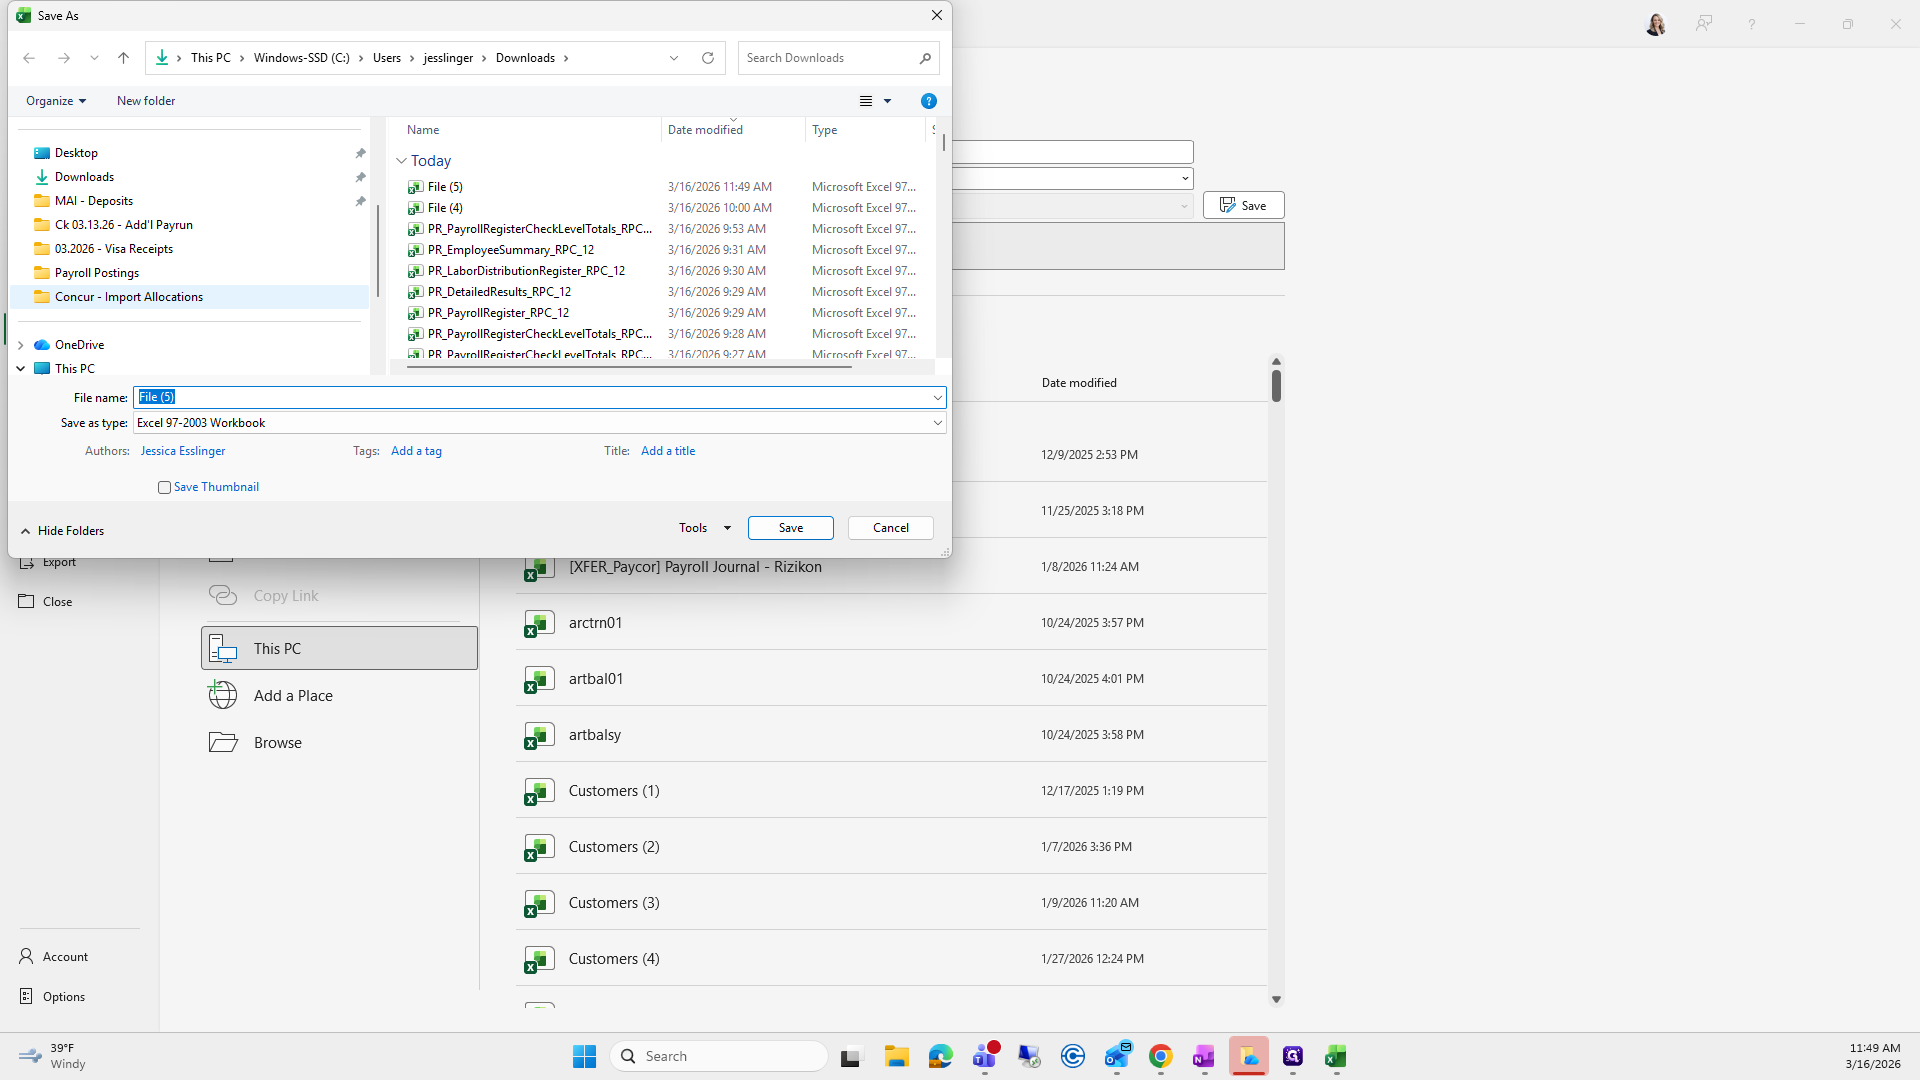This screenshot has height=1080, width=1920.
Task: Click the Save button in the dialog
Action: point(790,528)
